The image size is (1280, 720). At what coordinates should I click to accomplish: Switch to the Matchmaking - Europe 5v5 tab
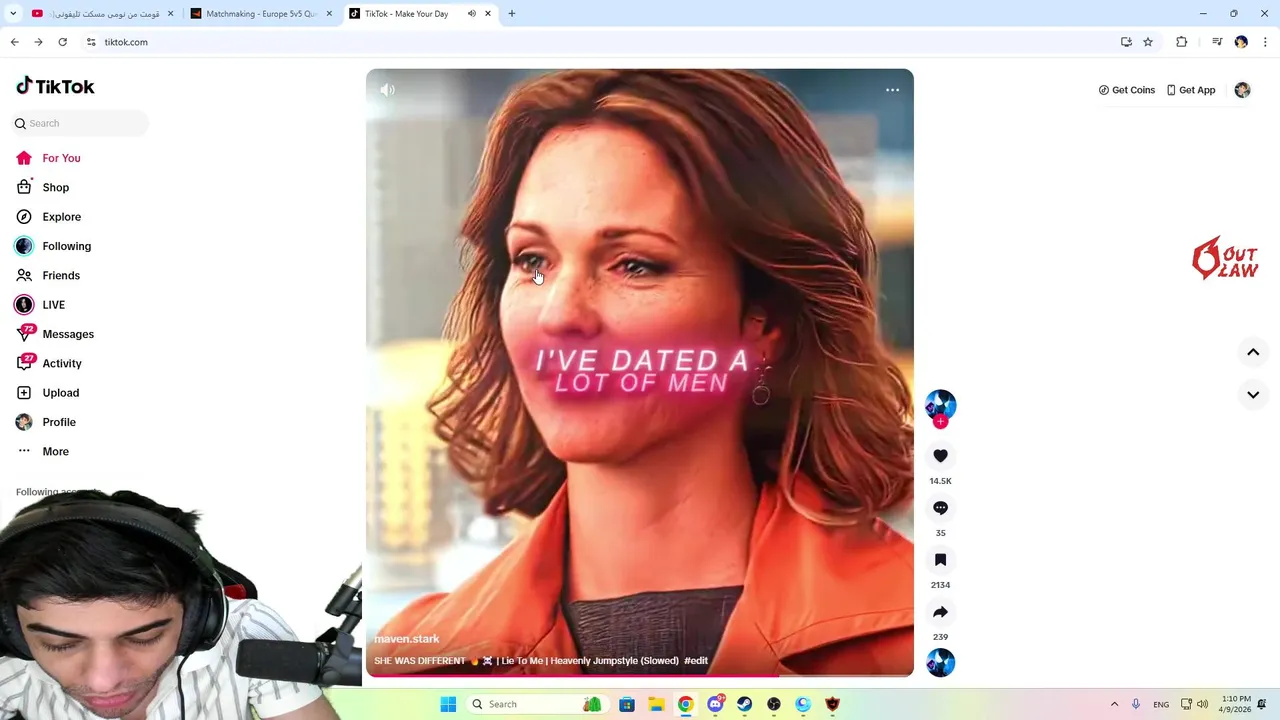point(260,14)
